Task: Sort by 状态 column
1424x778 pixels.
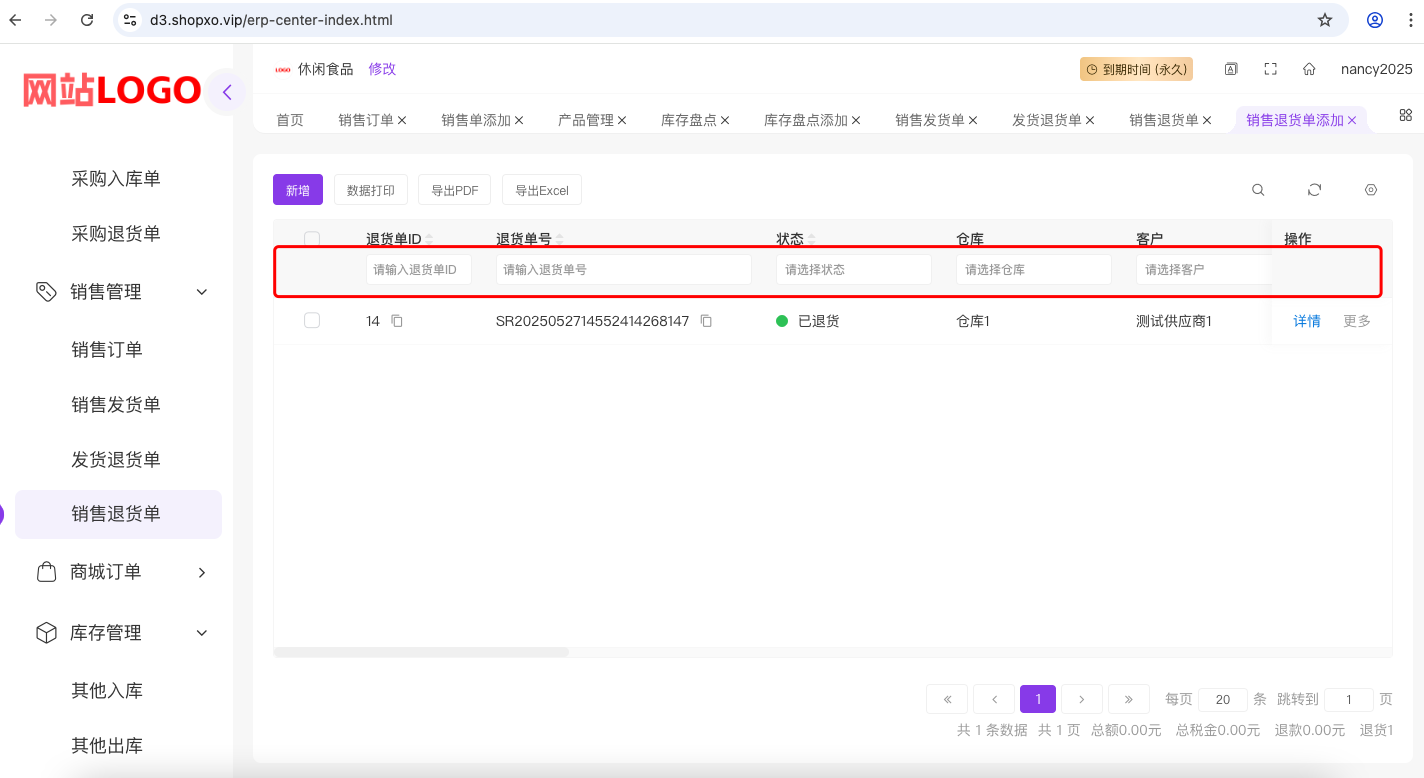Action: (812, 240)
